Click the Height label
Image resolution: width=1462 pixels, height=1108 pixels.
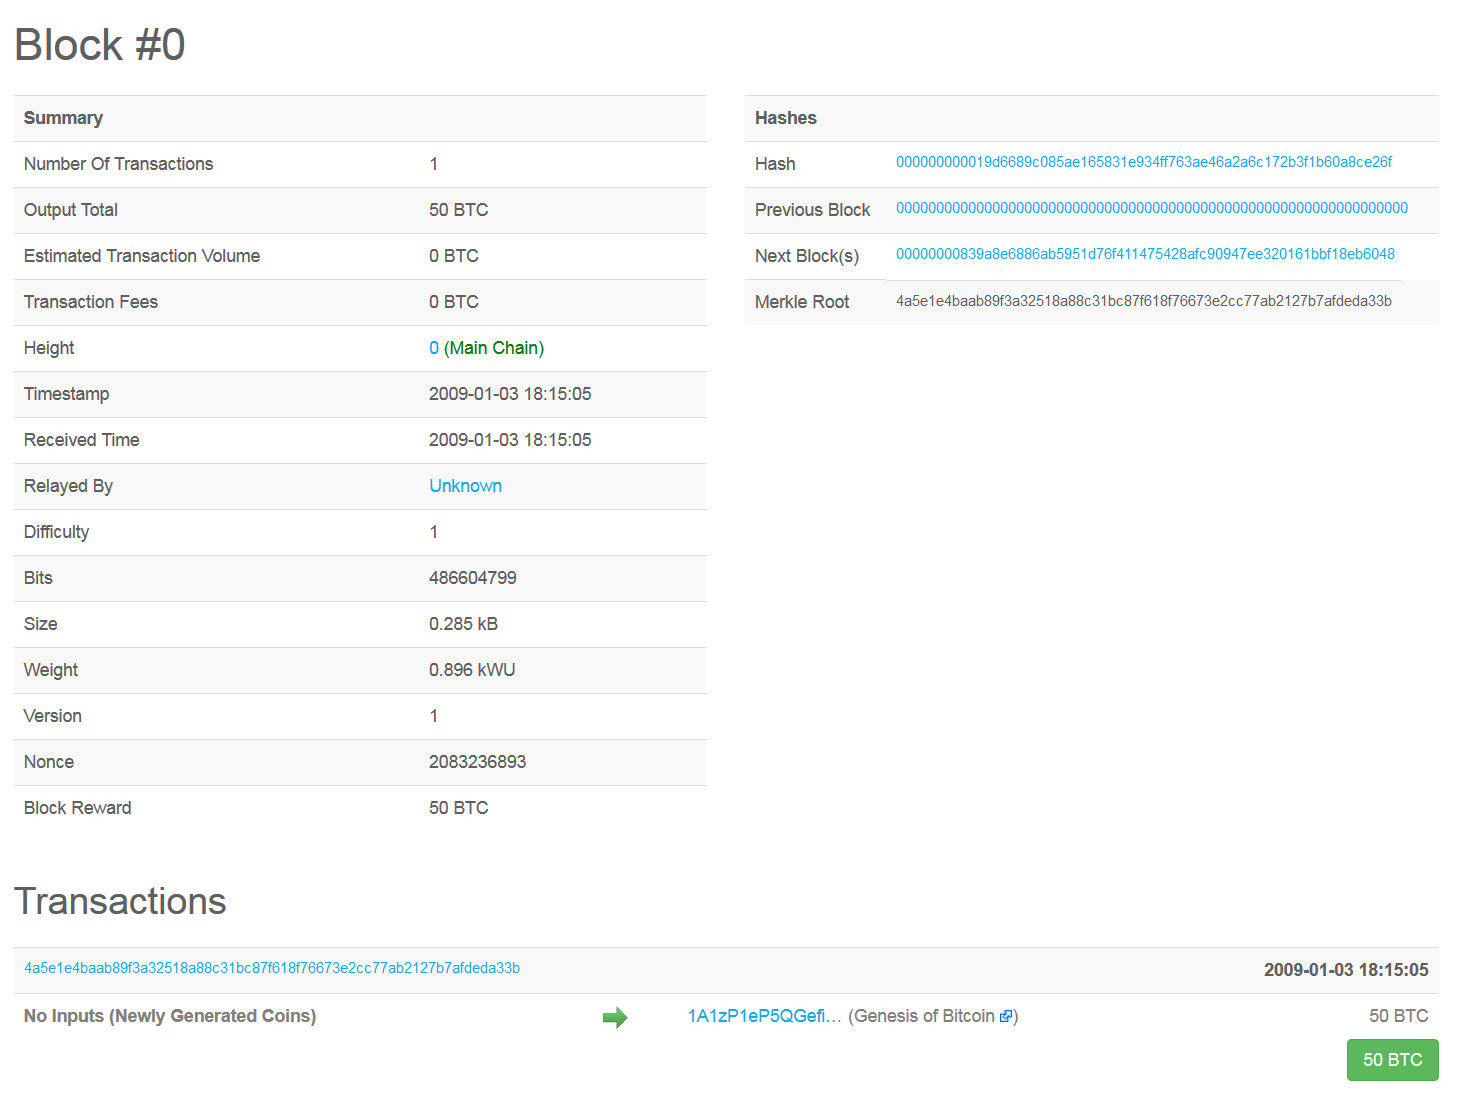point(49,348)
